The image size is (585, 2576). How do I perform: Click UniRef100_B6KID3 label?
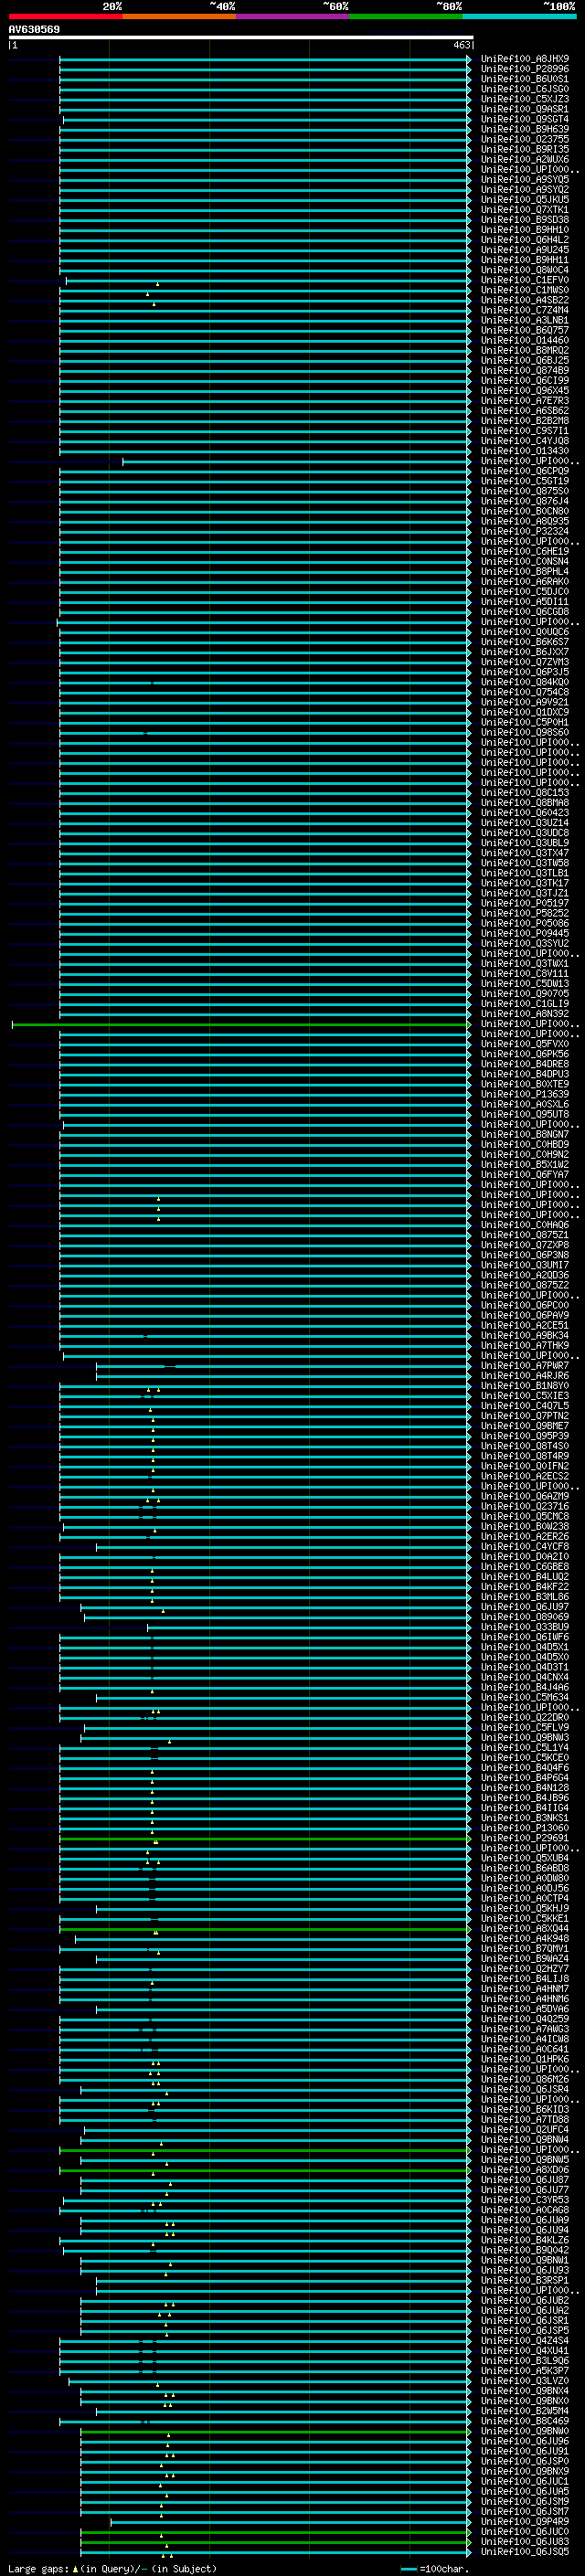525,2109
